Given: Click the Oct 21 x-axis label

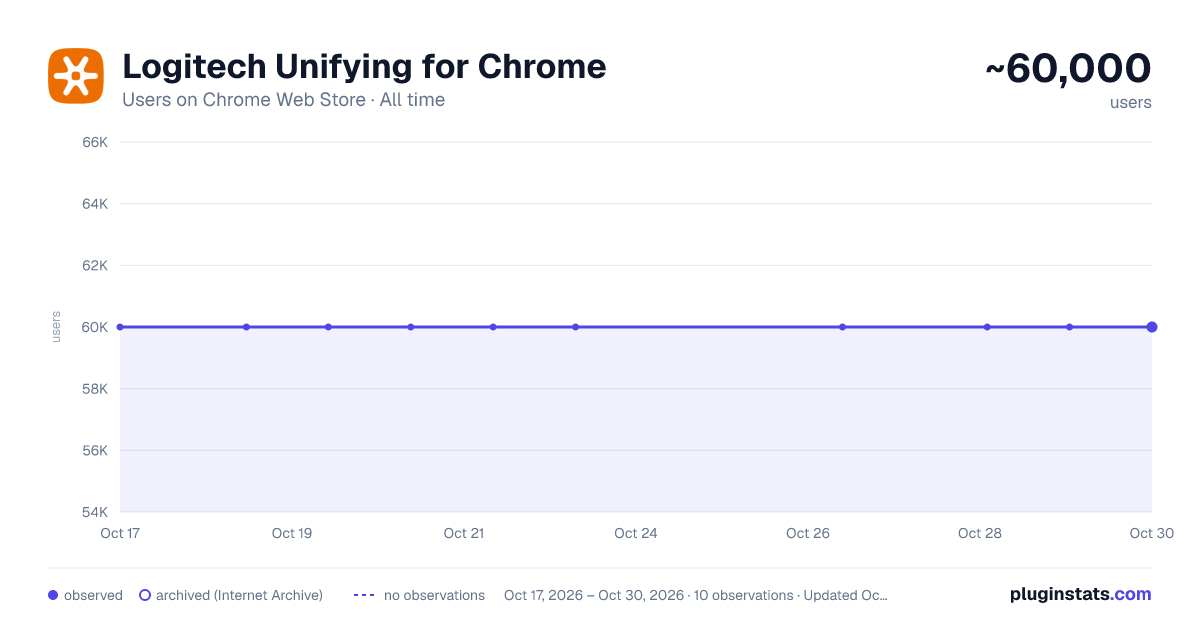Looking at the screenshot, I should [464, 533].
